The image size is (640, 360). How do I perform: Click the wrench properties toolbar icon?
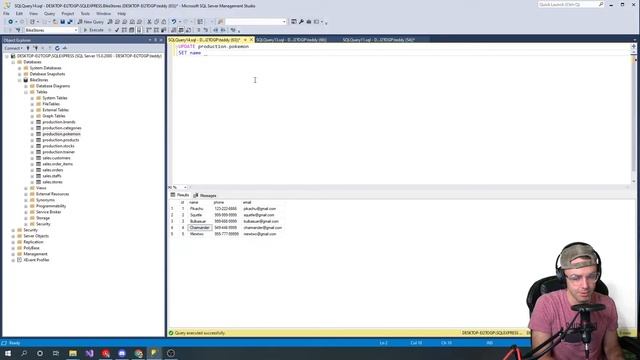tap(301, 22)
